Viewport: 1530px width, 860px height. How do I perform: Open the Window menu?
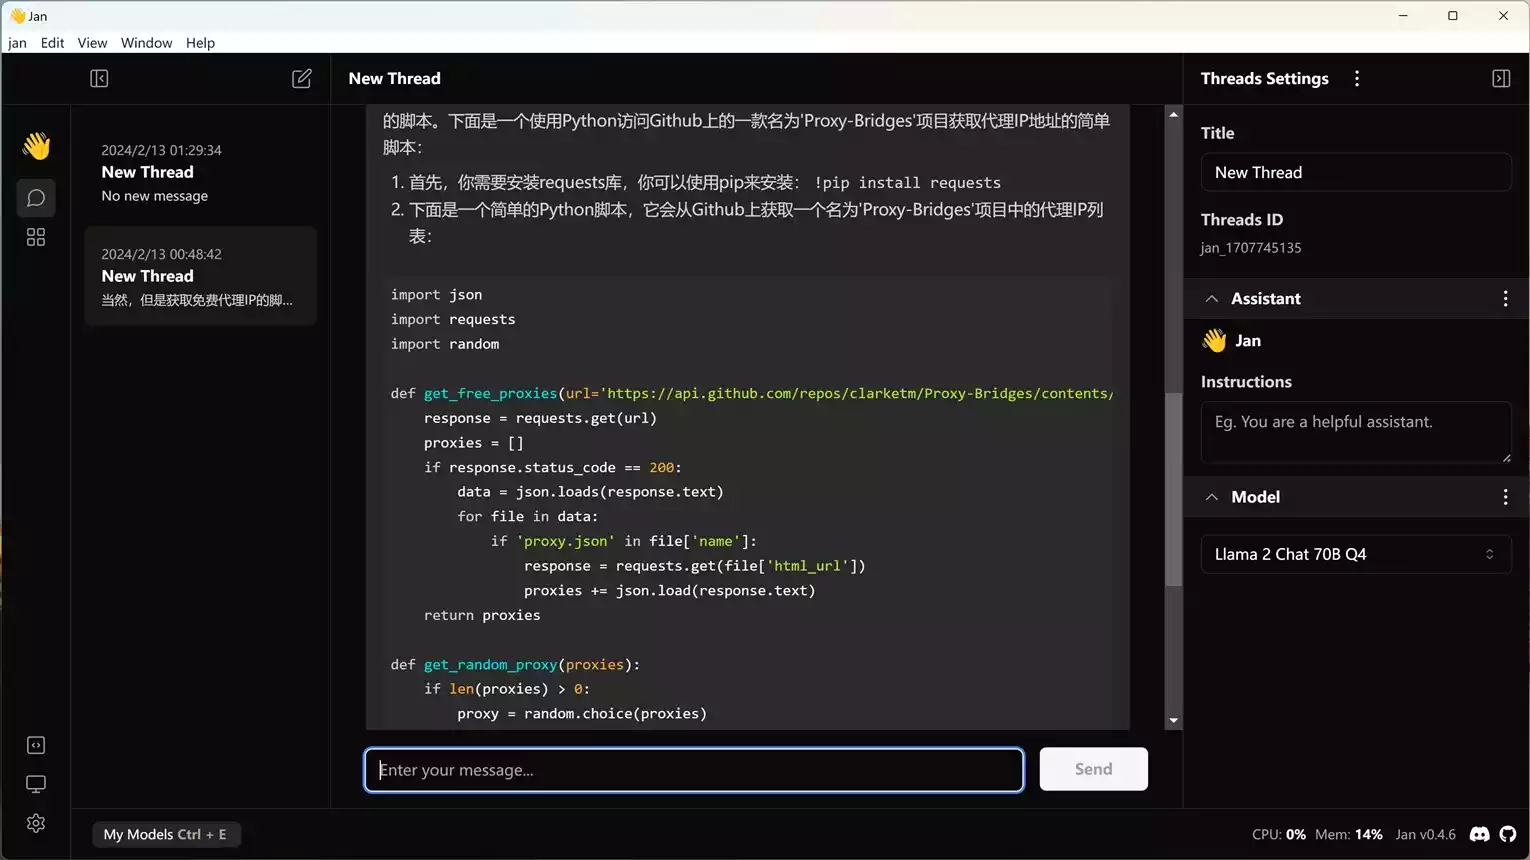146,43
